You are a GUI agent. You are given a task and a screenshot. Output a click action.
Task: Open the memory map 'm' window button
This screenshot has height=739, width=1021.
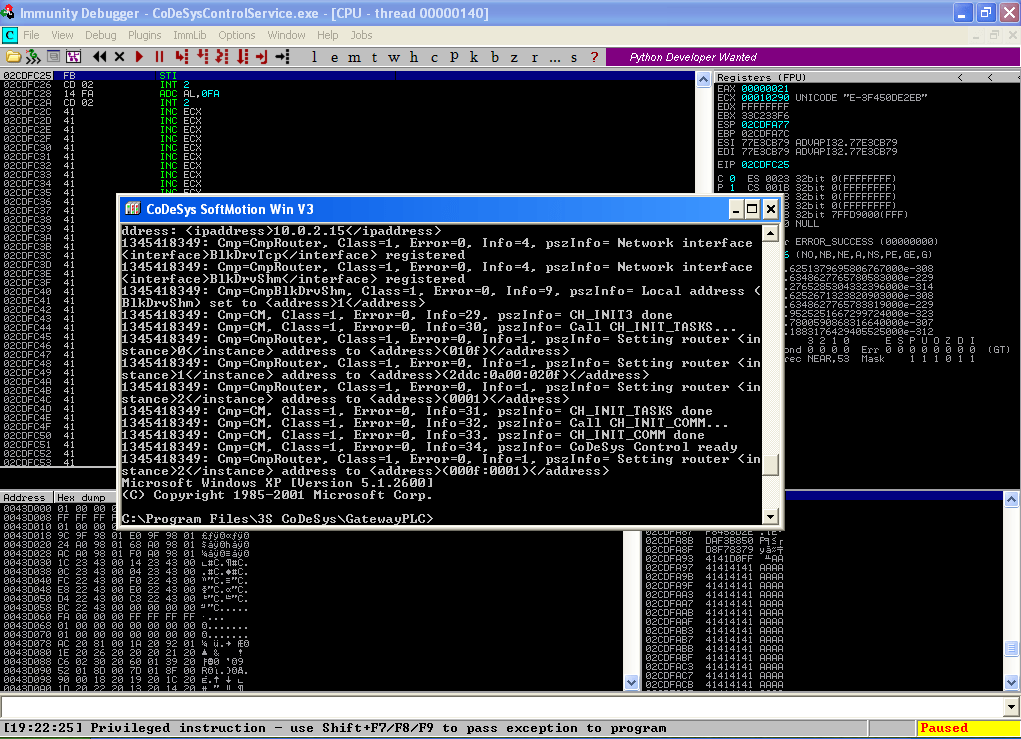355,57
